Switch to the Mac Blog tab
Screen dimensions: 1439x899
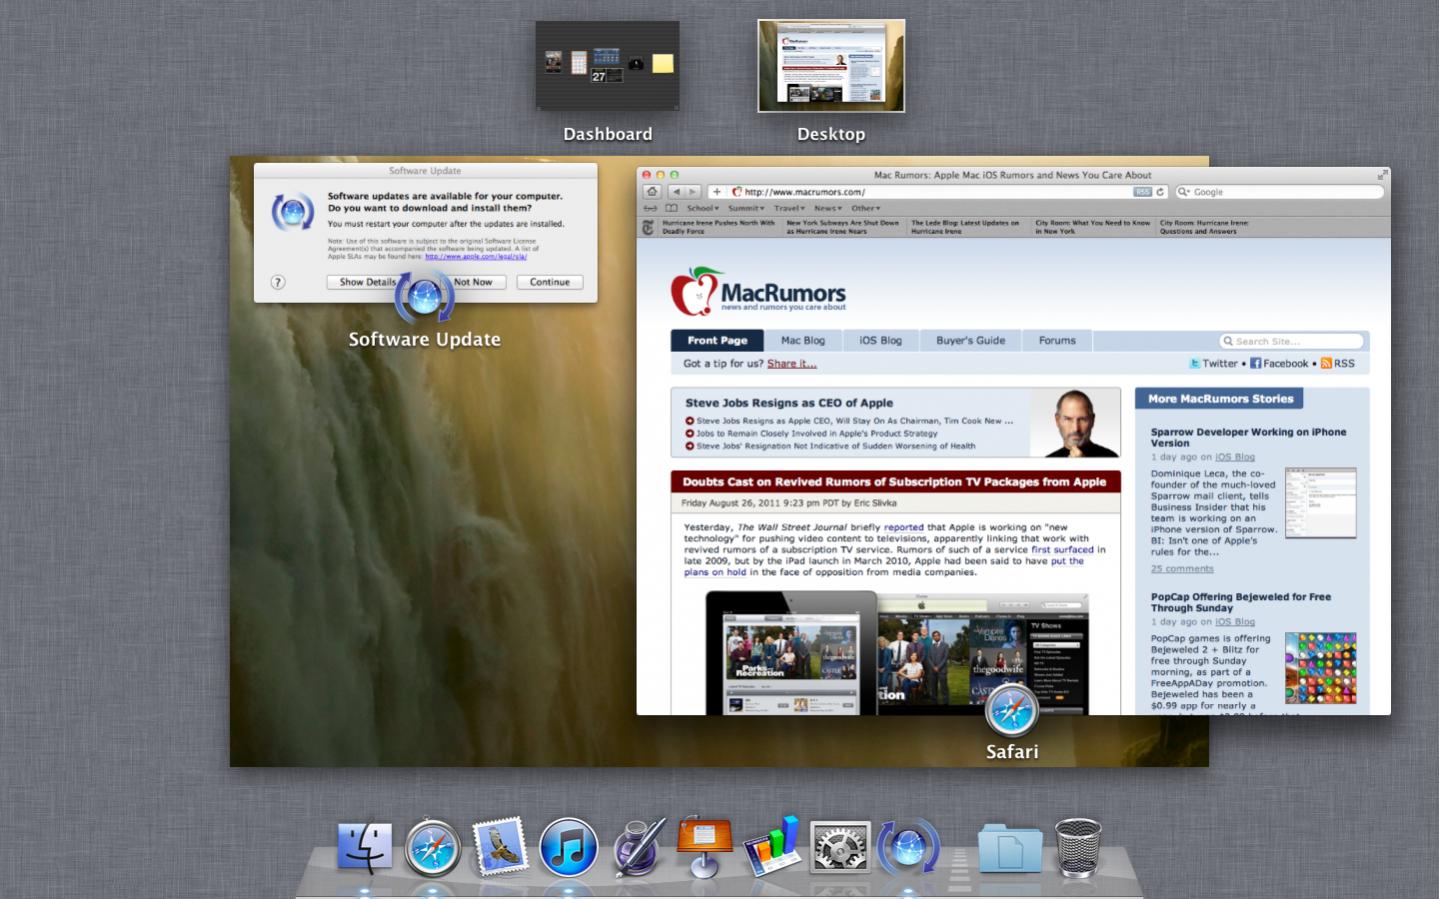click(803, 341)
